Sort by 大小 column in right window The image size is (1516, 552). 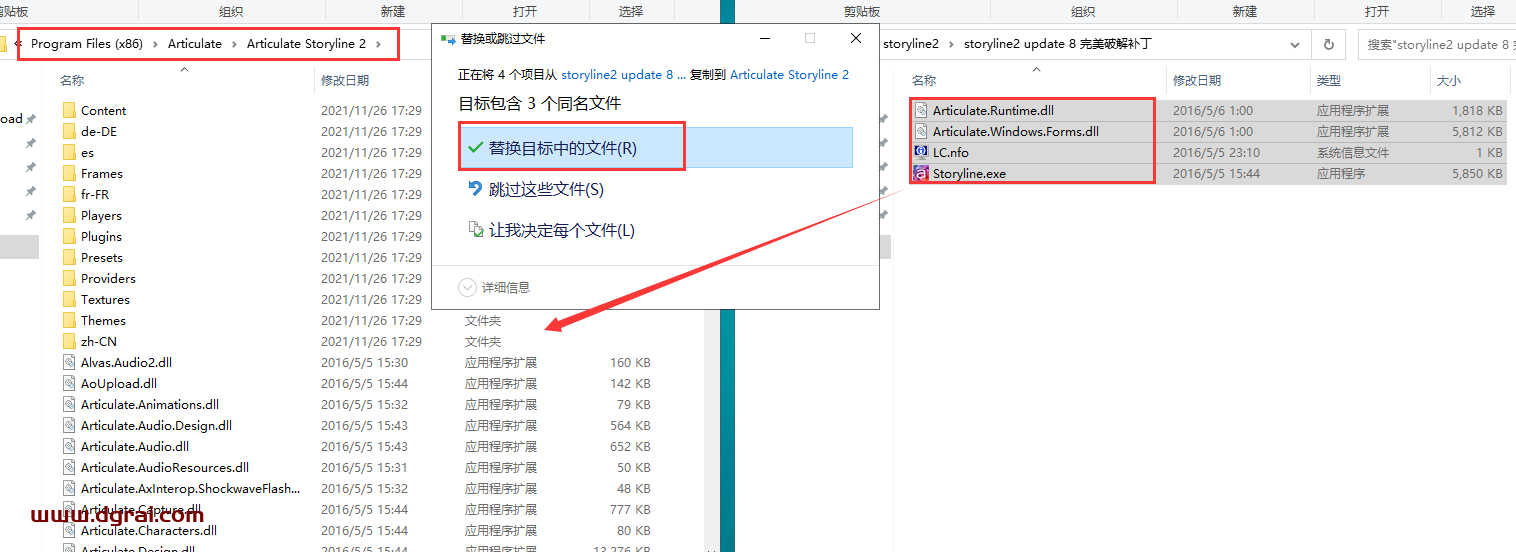(1448, 80)
